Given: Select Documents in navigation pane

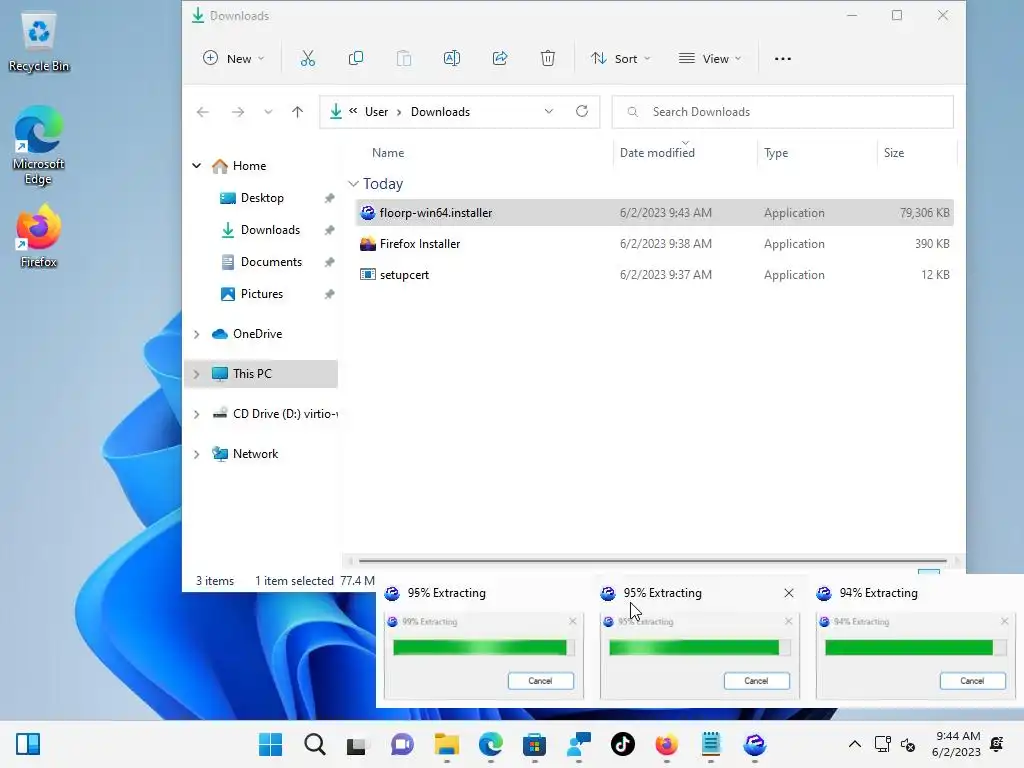Looking at the screenshot, I should pos(271,262).
